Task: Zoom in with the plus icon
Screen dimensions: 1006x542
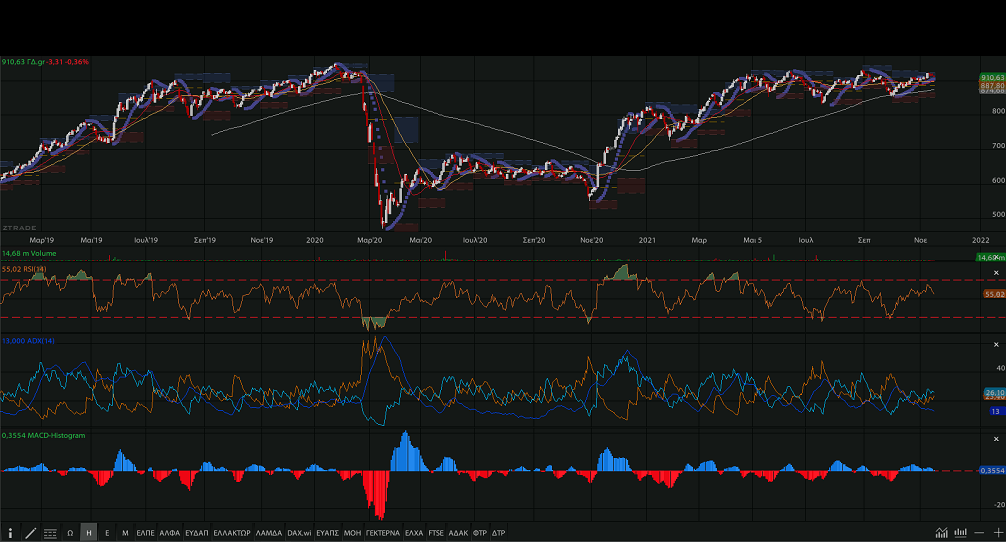Action: [x=998, y=533]
